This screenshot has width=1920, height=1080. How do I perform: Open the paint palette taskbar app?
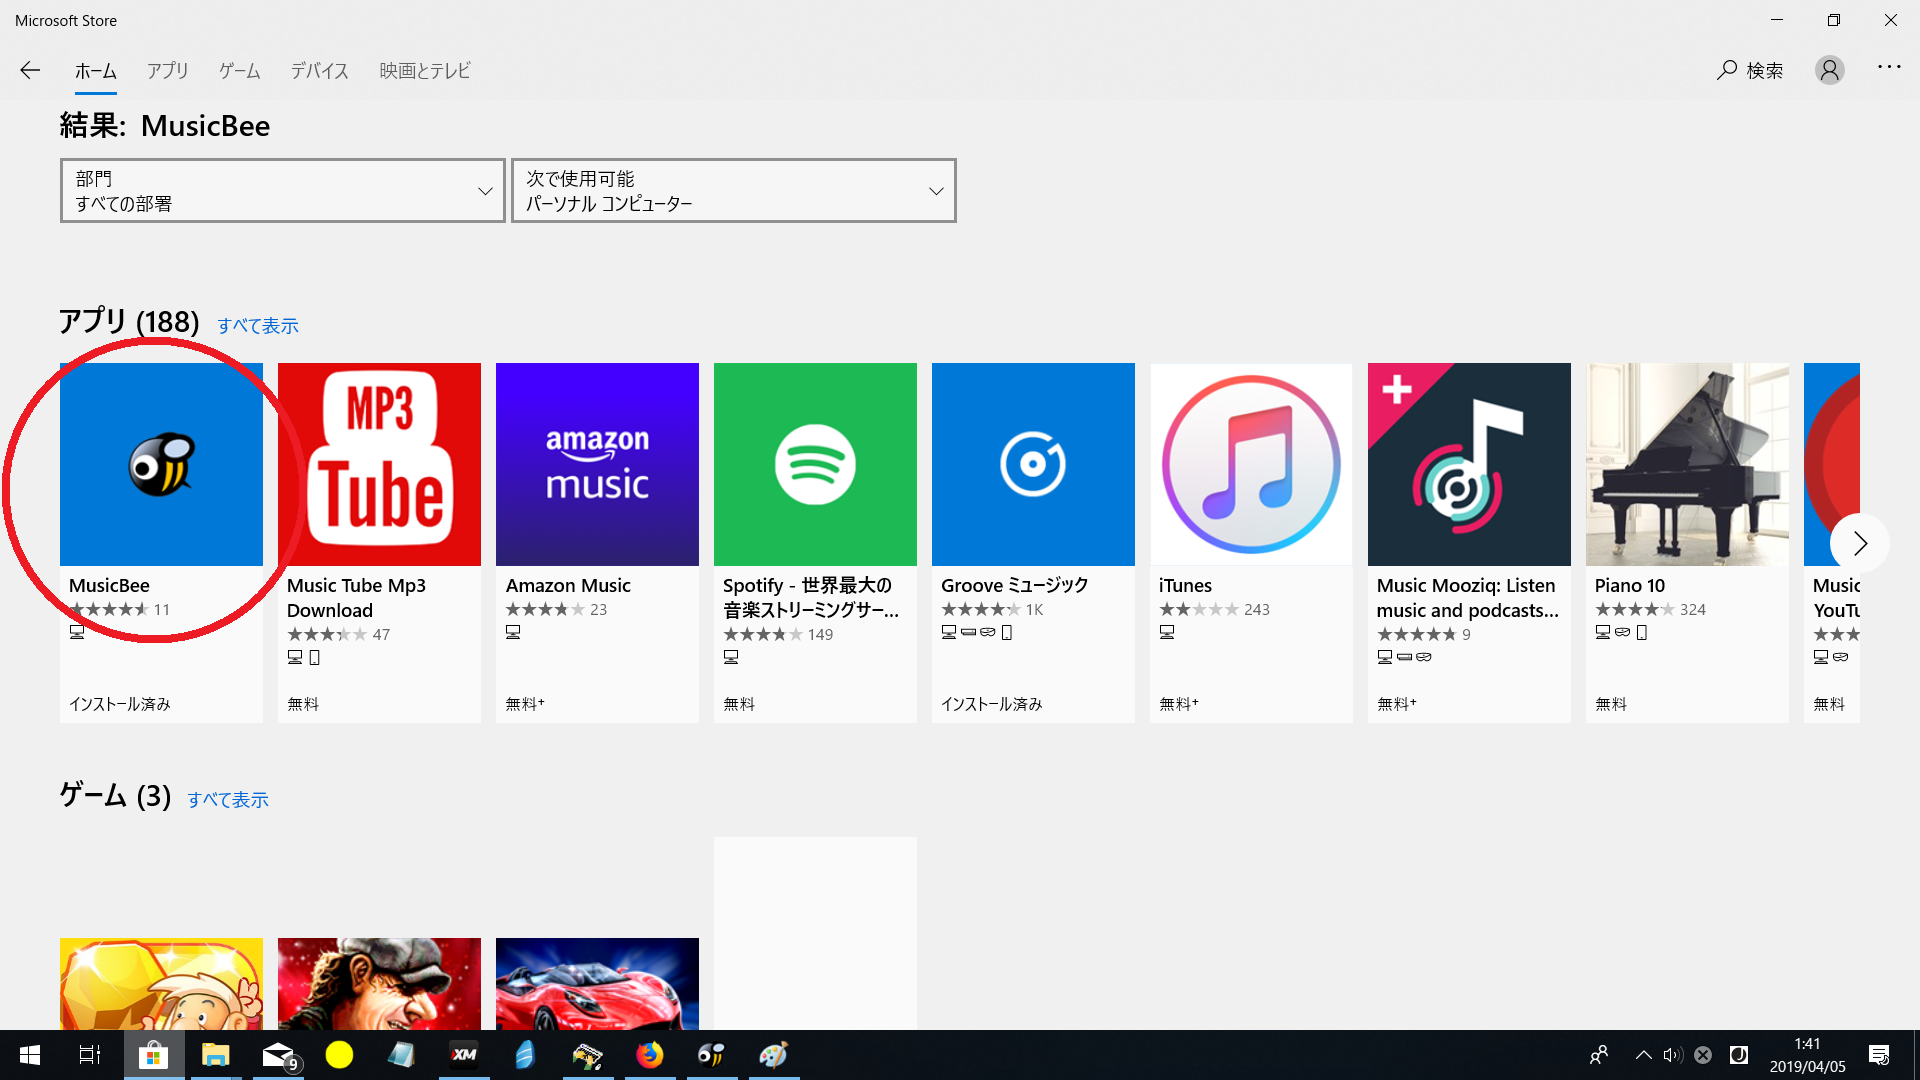tap(773, 1055)
